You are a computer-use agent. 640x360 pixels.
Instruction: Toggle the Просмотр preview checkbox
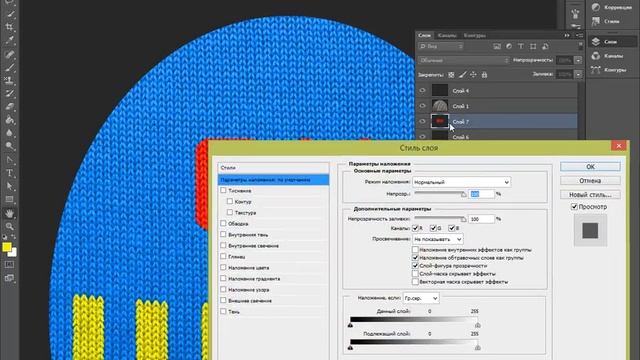click(574, 207)
